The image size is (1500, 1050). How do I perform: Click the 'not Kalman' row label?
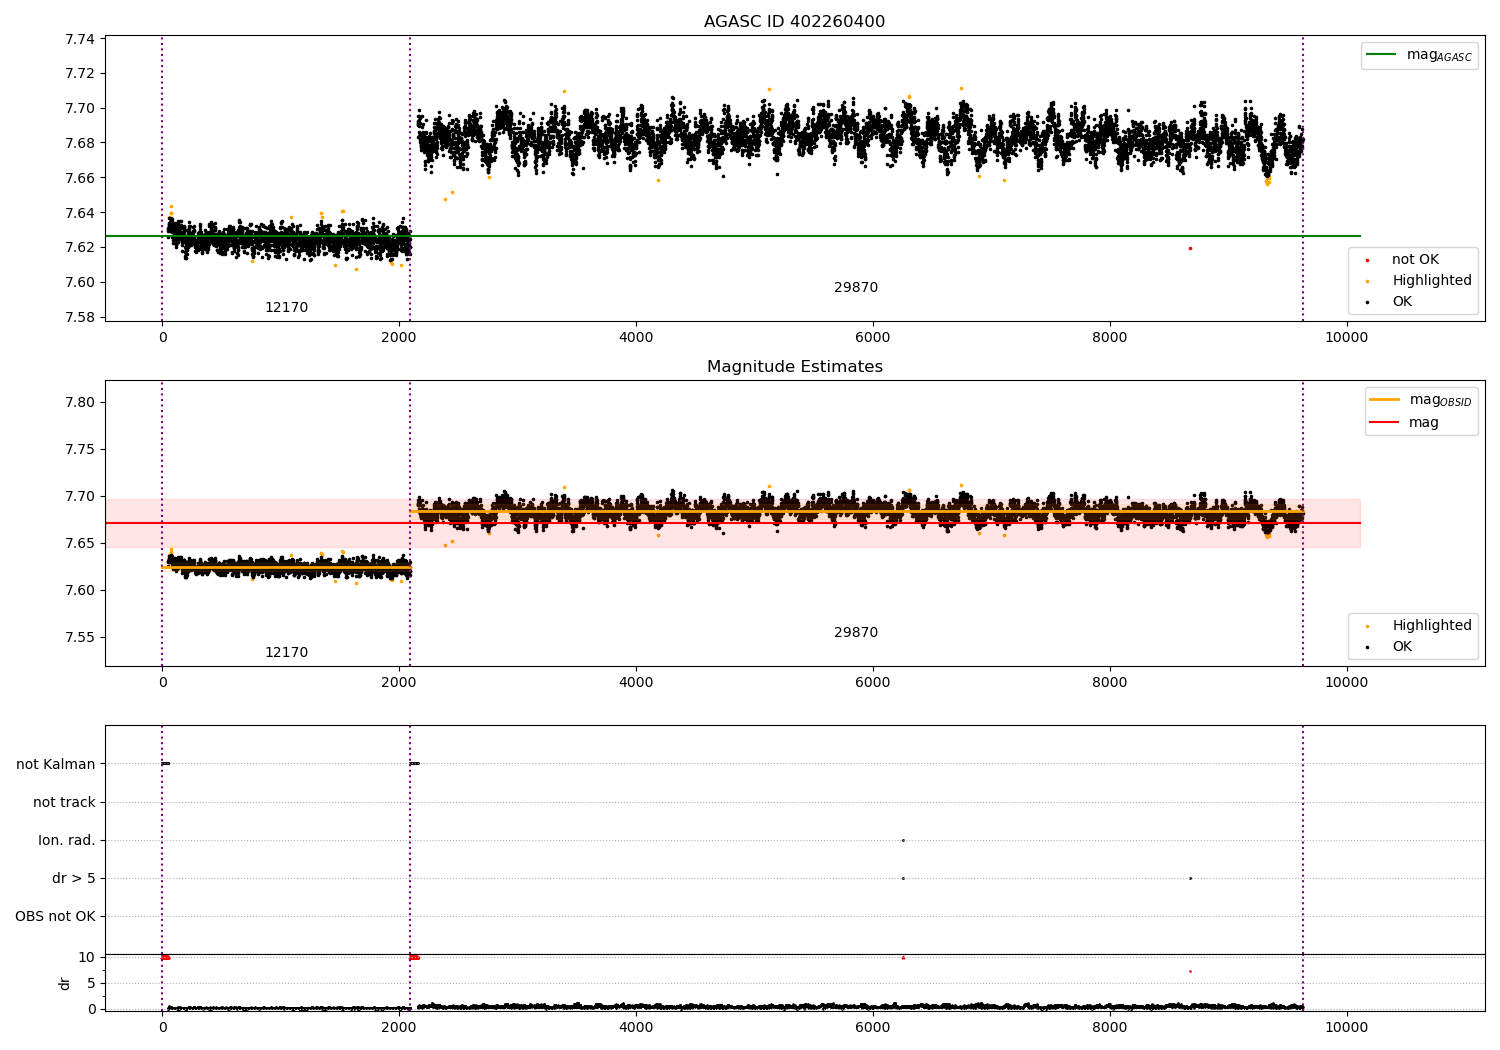coord(56,765)
